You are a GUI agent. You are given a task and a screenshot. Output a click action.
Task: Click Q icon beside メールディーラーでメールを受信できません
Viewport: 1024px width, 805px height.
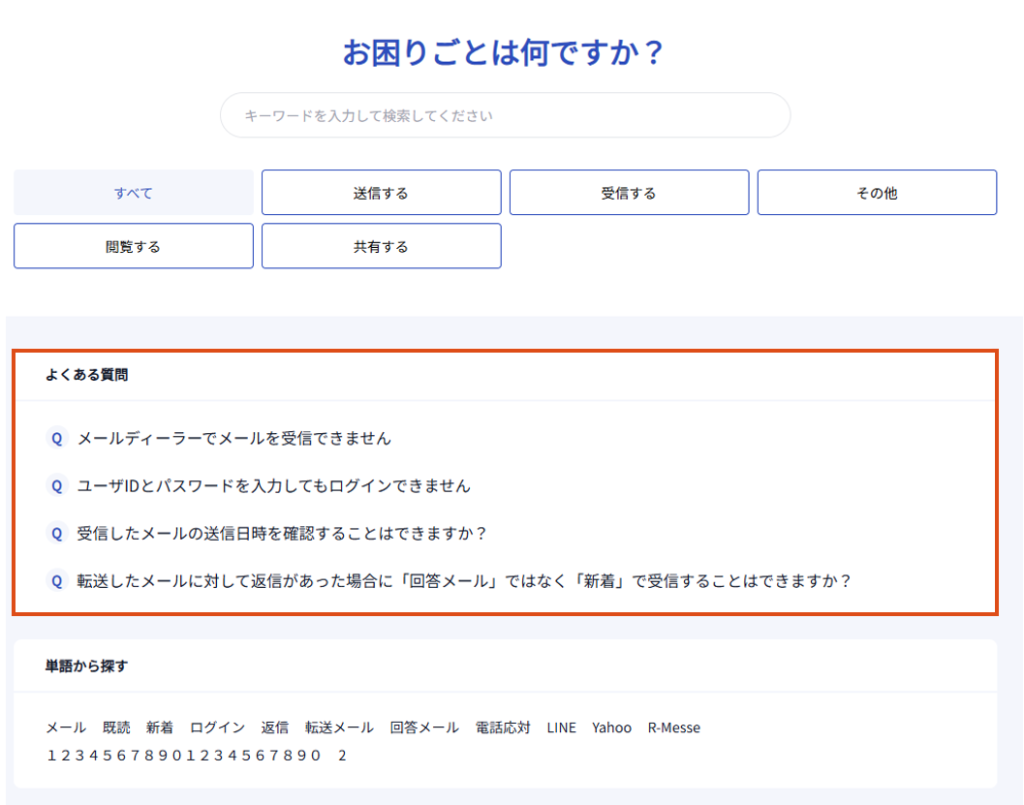pyautogui.click(x=57, y=438)
